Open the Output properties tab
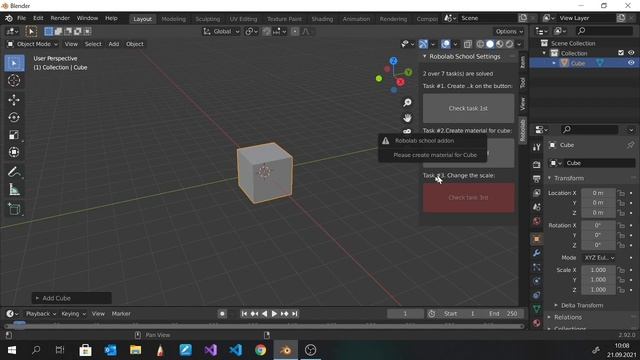 click(537, 179)
